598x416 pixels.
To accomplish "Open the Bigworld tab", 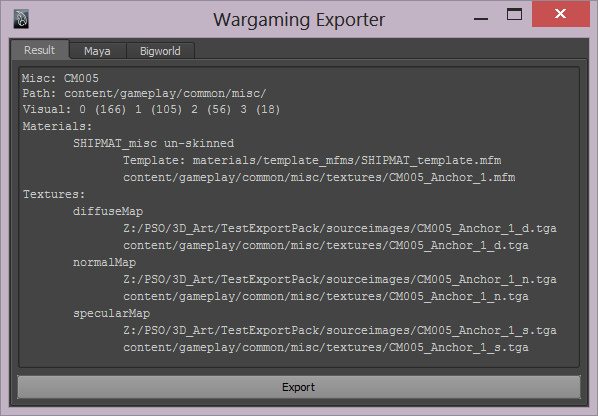I will pos(160,51).
